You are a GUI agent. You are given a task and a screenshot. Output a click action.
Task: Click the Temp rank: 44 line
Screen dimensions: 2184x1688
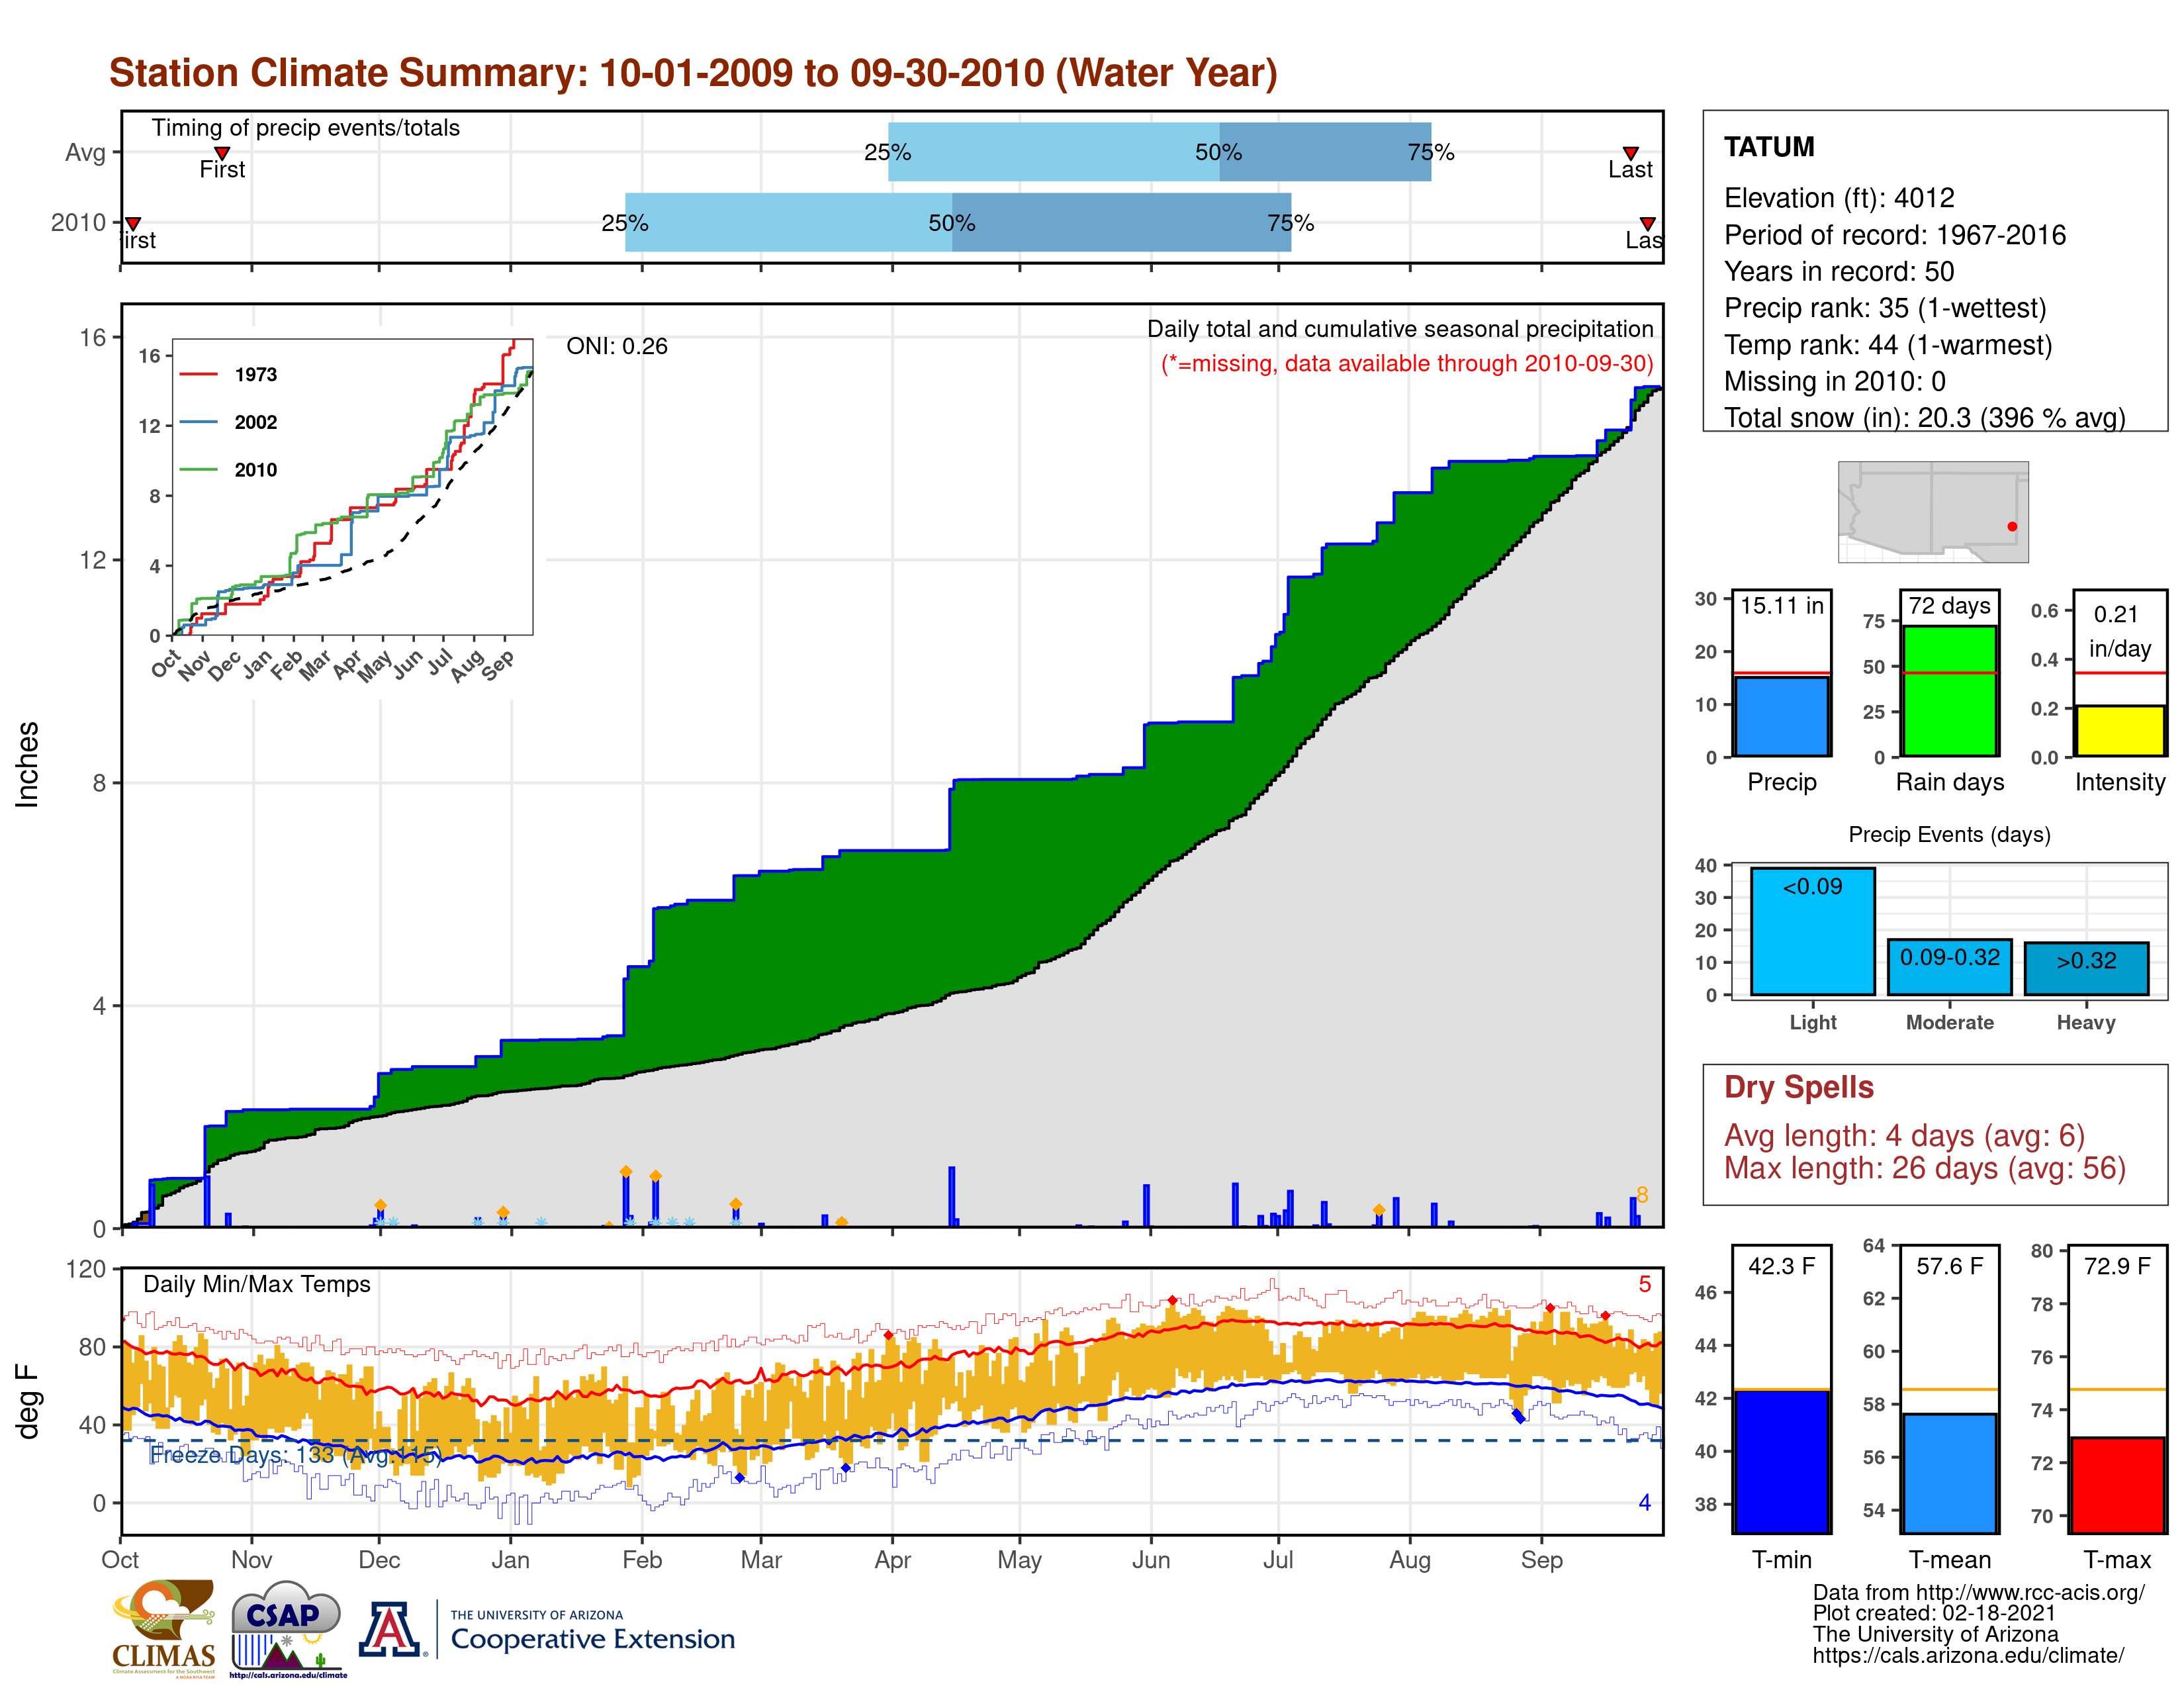pyautogui.click(x=1888, y=345)
